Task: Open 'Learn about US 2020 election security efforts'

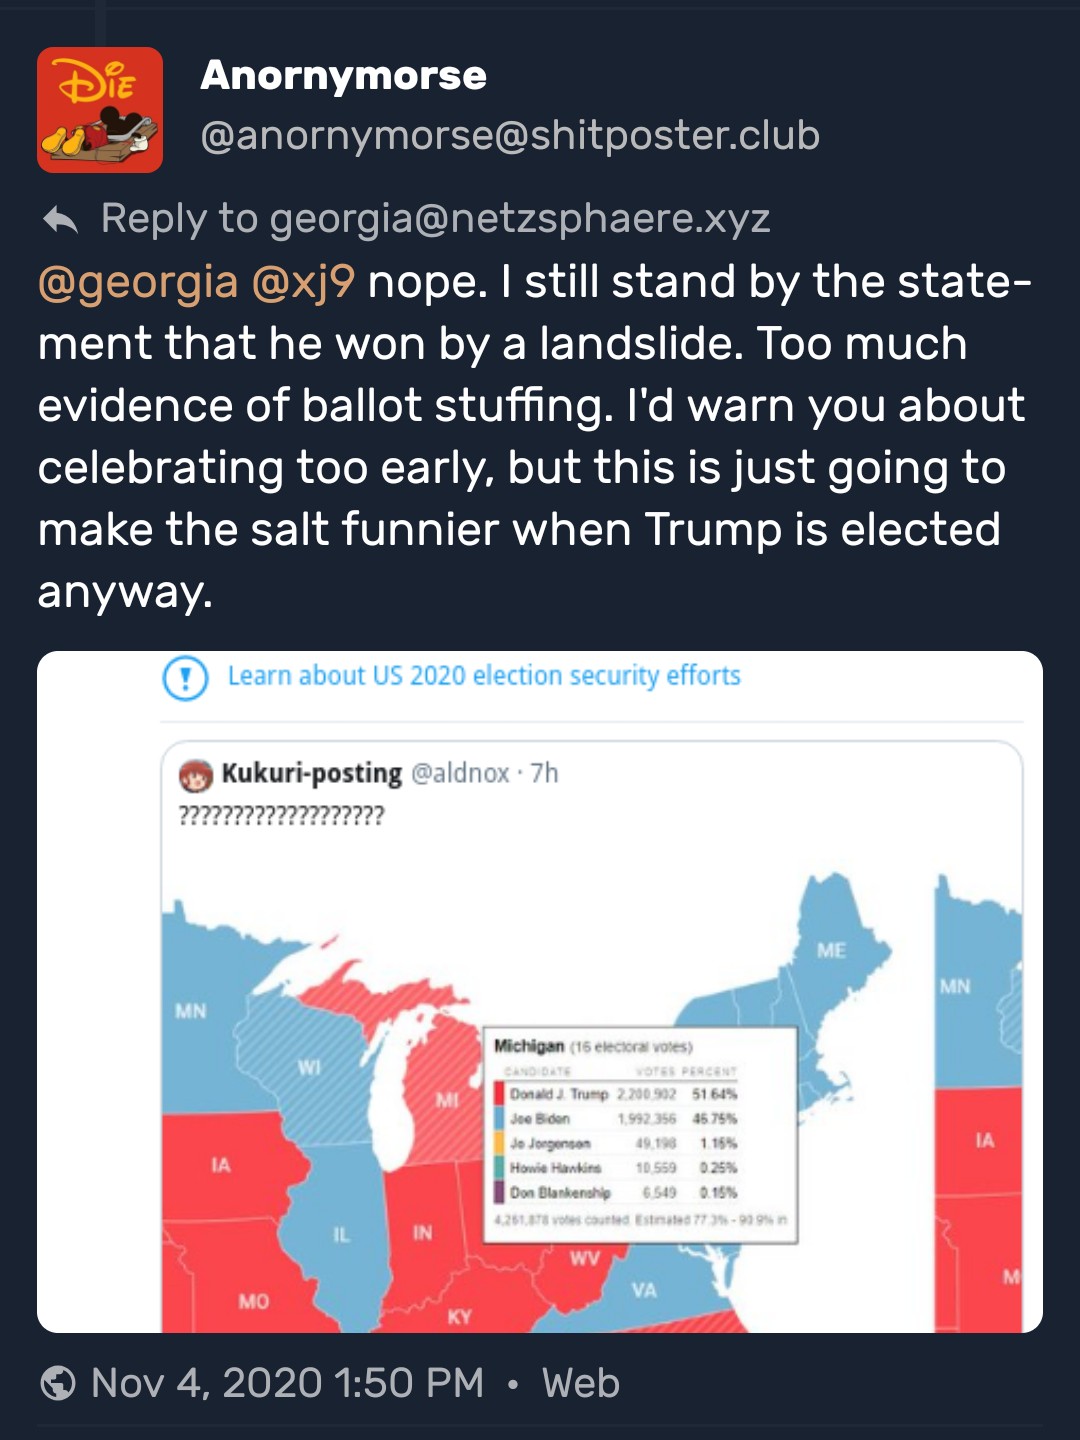Action: [484, 676]
